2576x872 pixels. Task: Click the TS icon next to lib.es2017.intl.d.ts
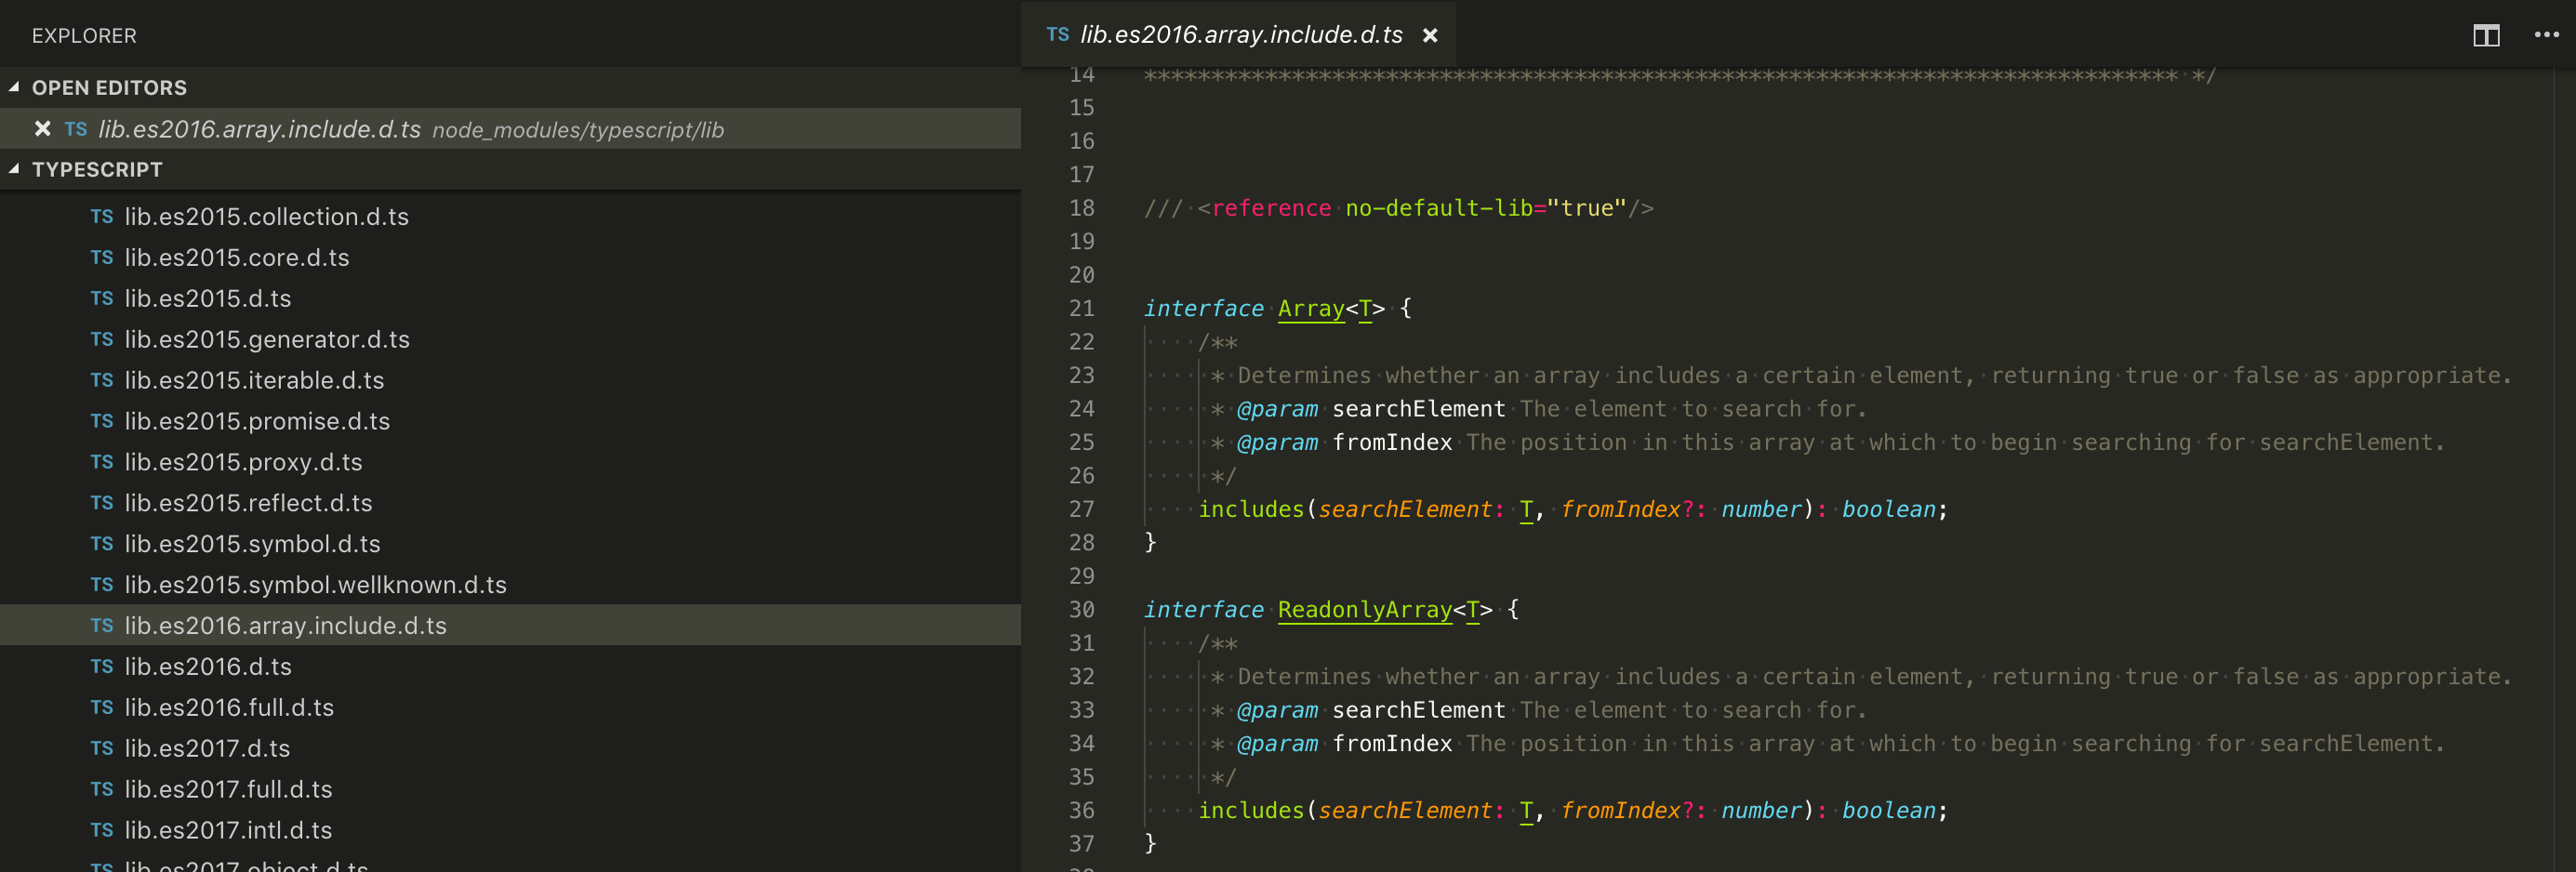point(101,830)
